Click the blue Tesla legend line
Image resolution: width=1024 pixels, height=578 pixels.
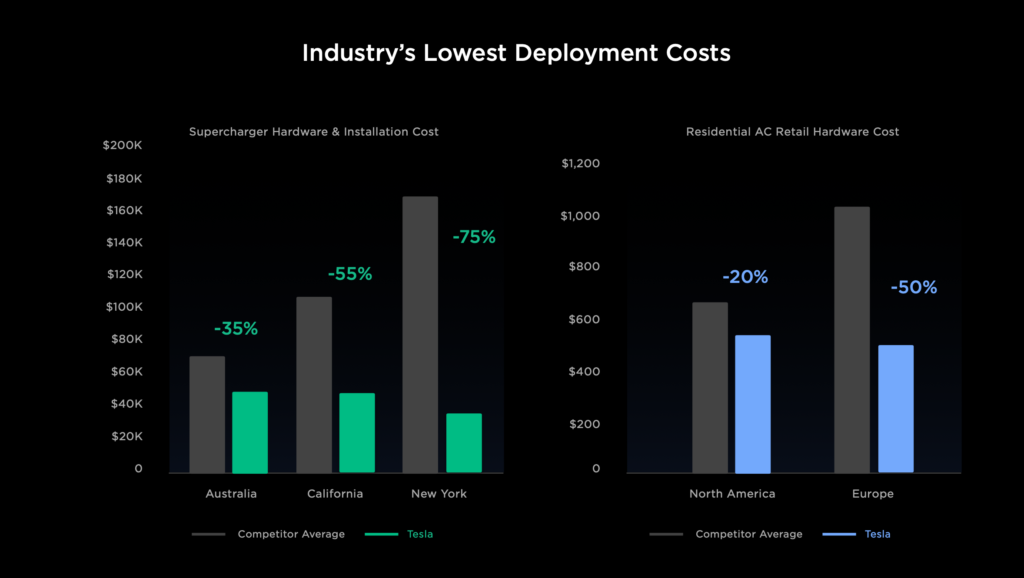click(839, 534)
